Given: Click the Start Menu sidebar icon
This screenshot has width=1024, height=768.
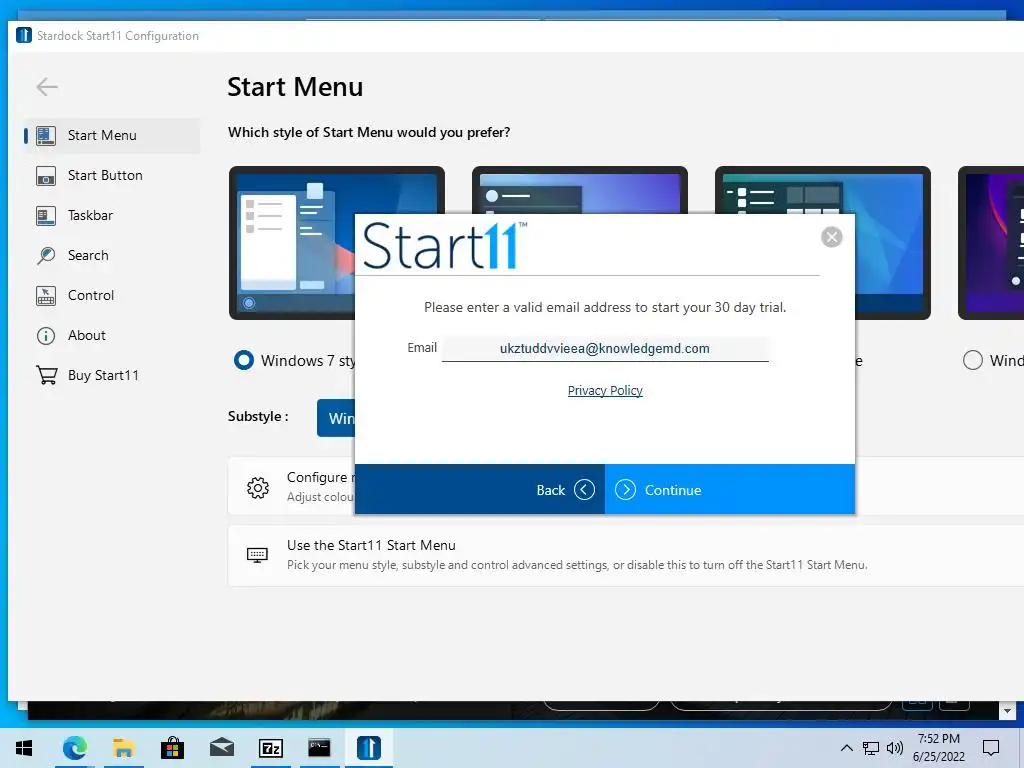Looking at the screenshot, I should [x=46, y=136].
